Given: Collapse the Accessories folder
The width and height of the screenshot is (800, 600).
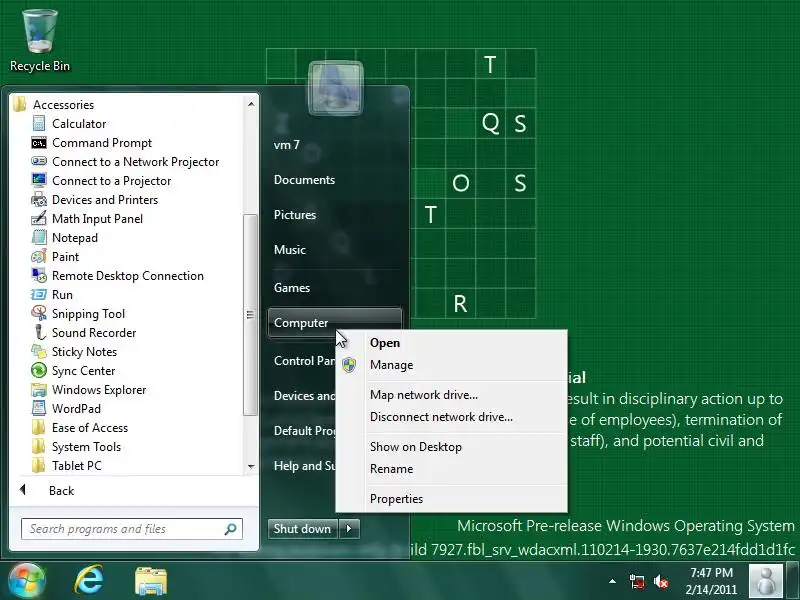Looking at the screenshot, I should (54, 105).
